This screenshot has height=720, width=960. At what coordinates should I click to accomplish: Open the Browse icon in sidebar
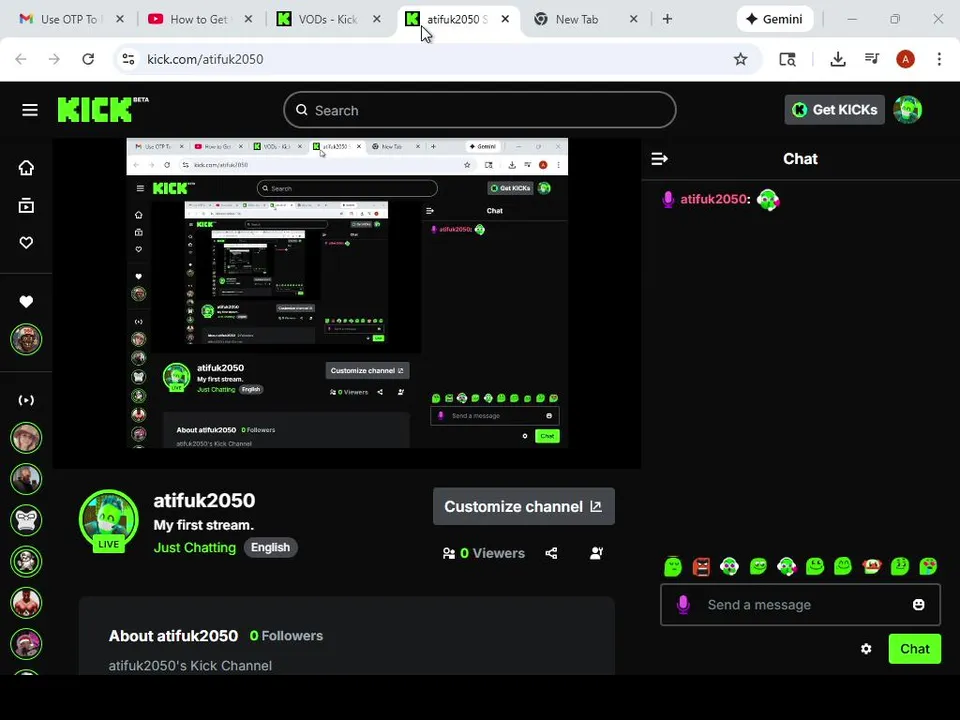click(26, 206)
